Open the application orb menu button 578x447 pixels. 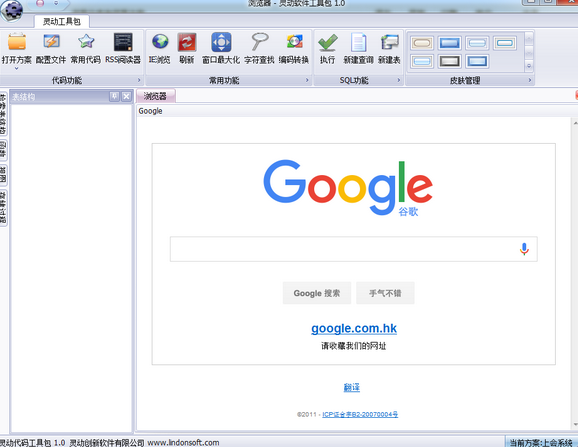11,10
